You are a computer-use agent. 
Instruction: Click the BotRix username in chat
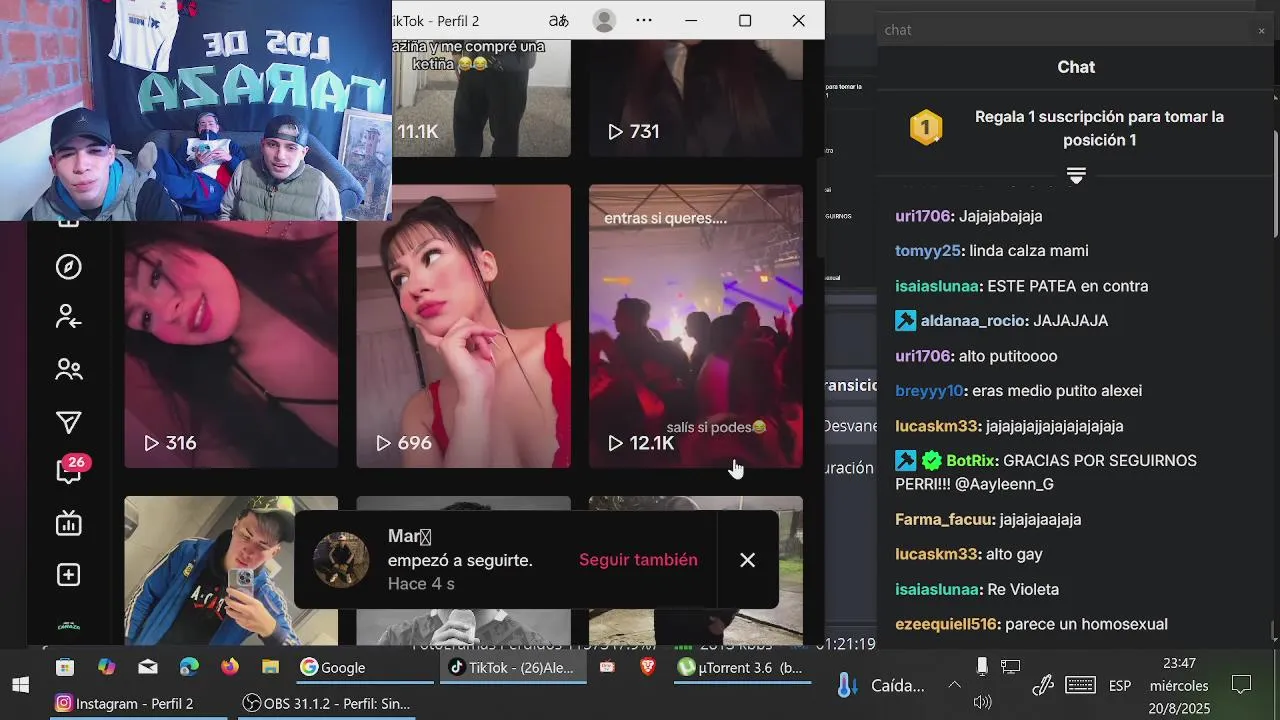tap(970, 461)
